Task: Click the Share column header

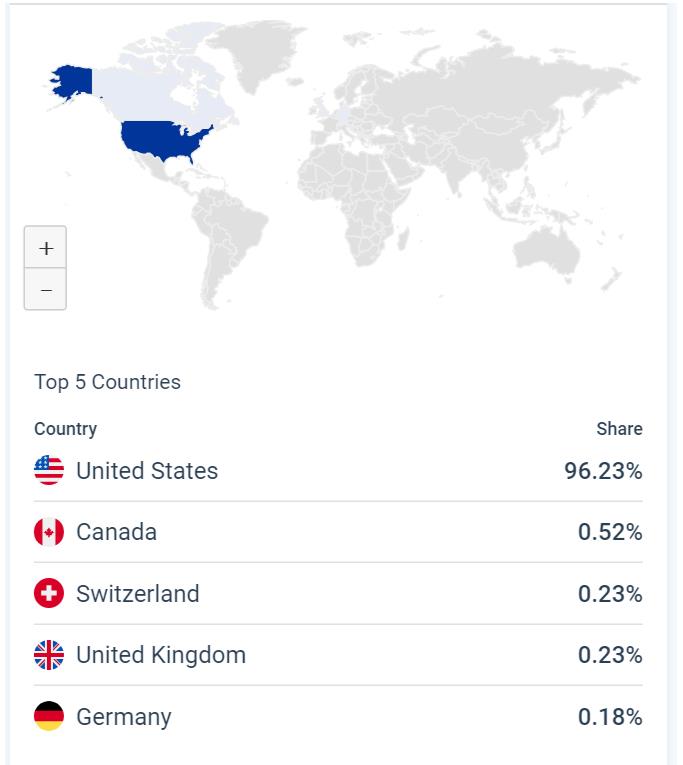Action: click(x=619, y=429)
